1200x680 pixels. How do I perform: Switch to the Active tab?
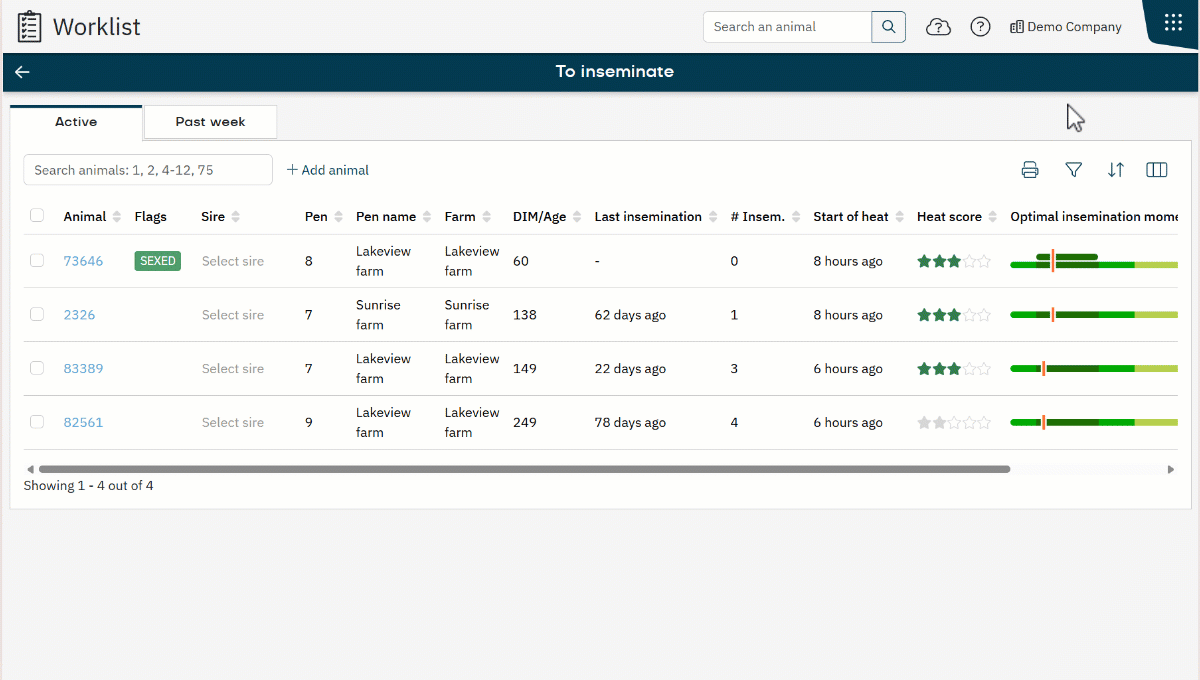pyautogui.click(x=76, y=122)
